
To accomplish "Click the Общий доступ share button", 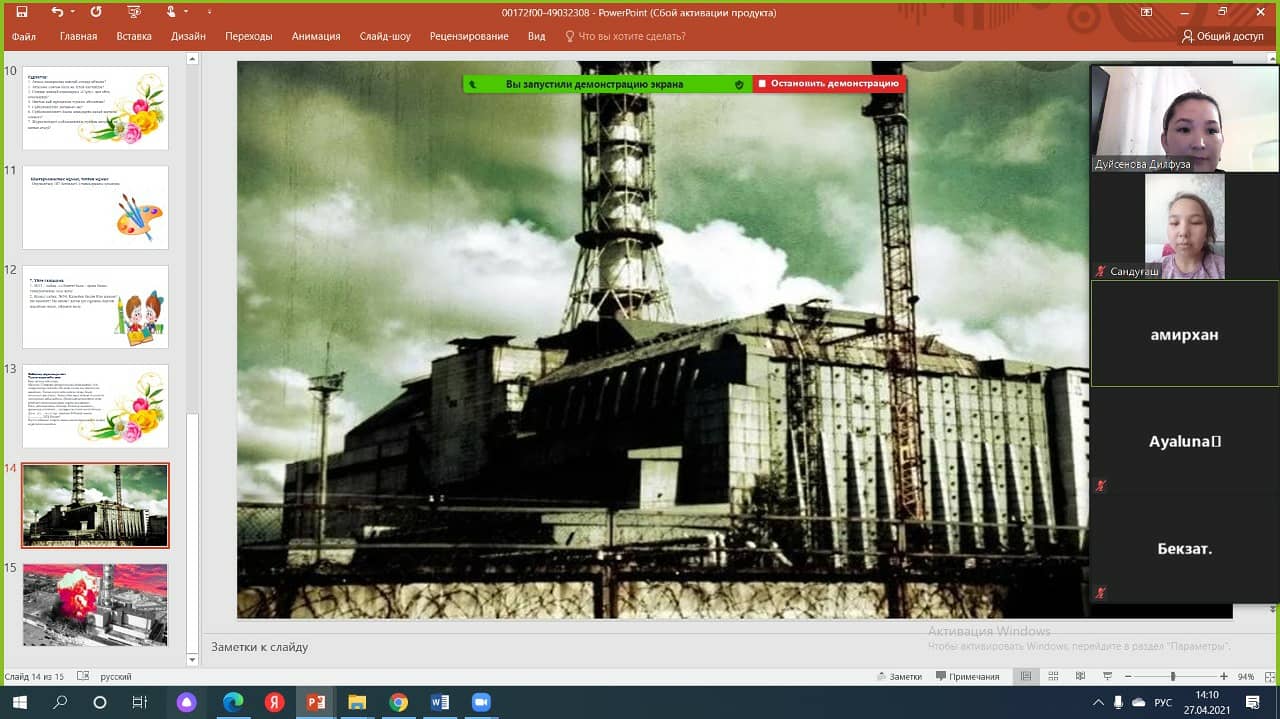I will pos(1222,36).
